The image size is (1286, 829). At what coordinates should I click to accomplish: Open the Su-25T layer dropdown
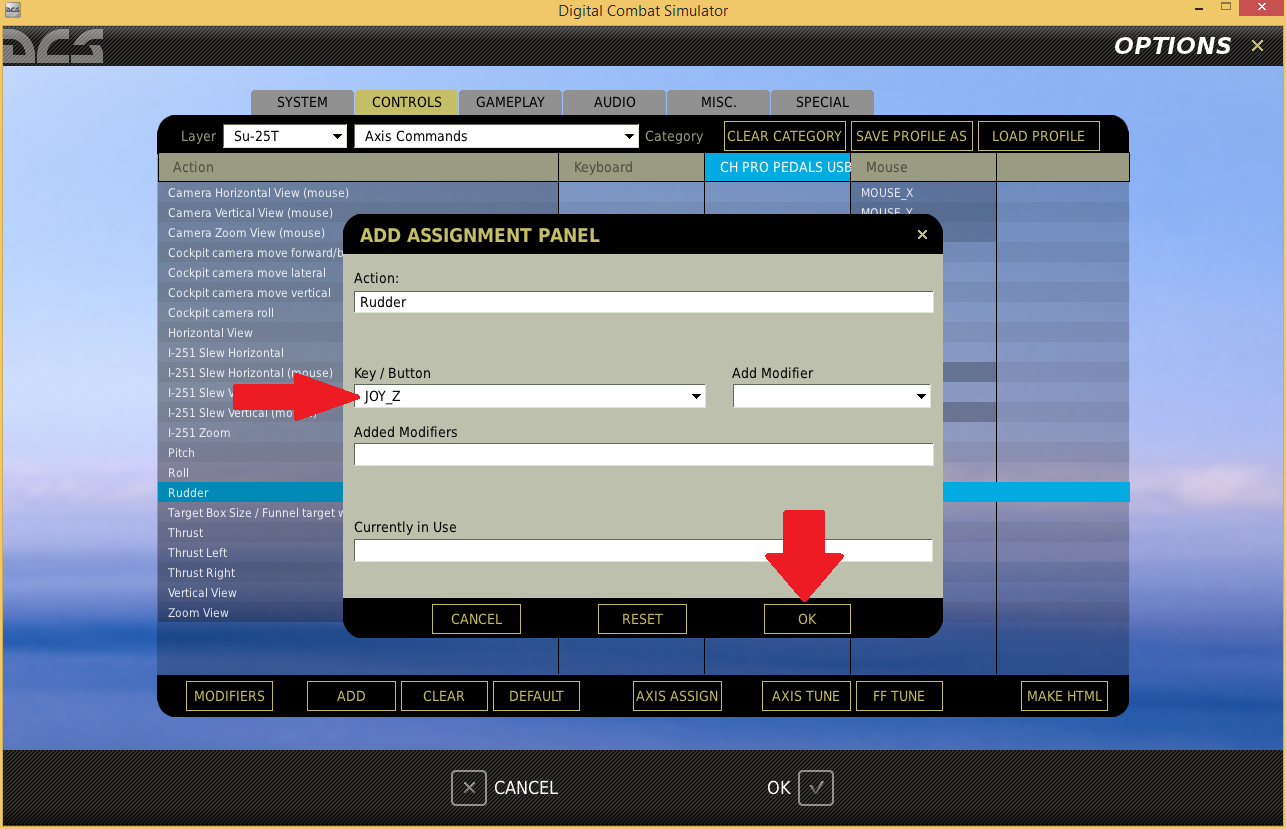pyautogui.click(x=337, y=136)
